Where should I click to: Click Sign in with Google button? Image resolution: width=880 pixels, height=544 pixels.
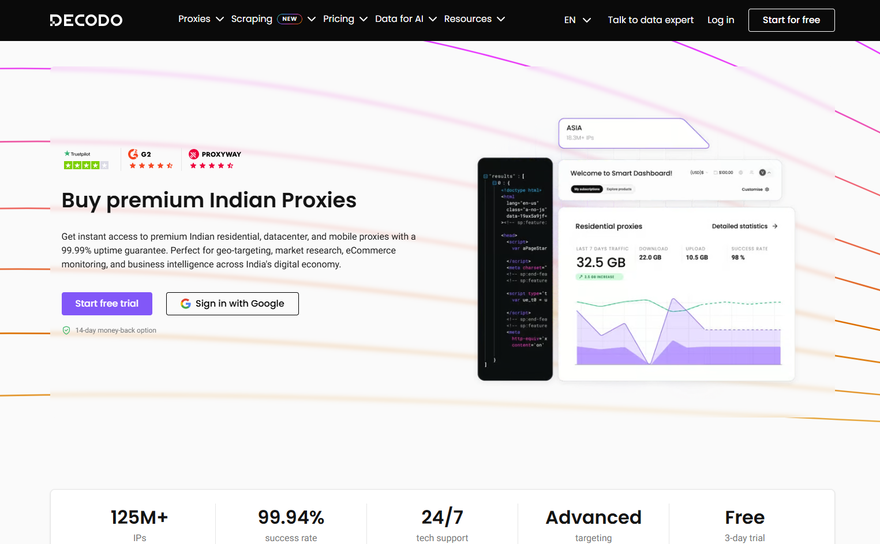tap(232, 304)
